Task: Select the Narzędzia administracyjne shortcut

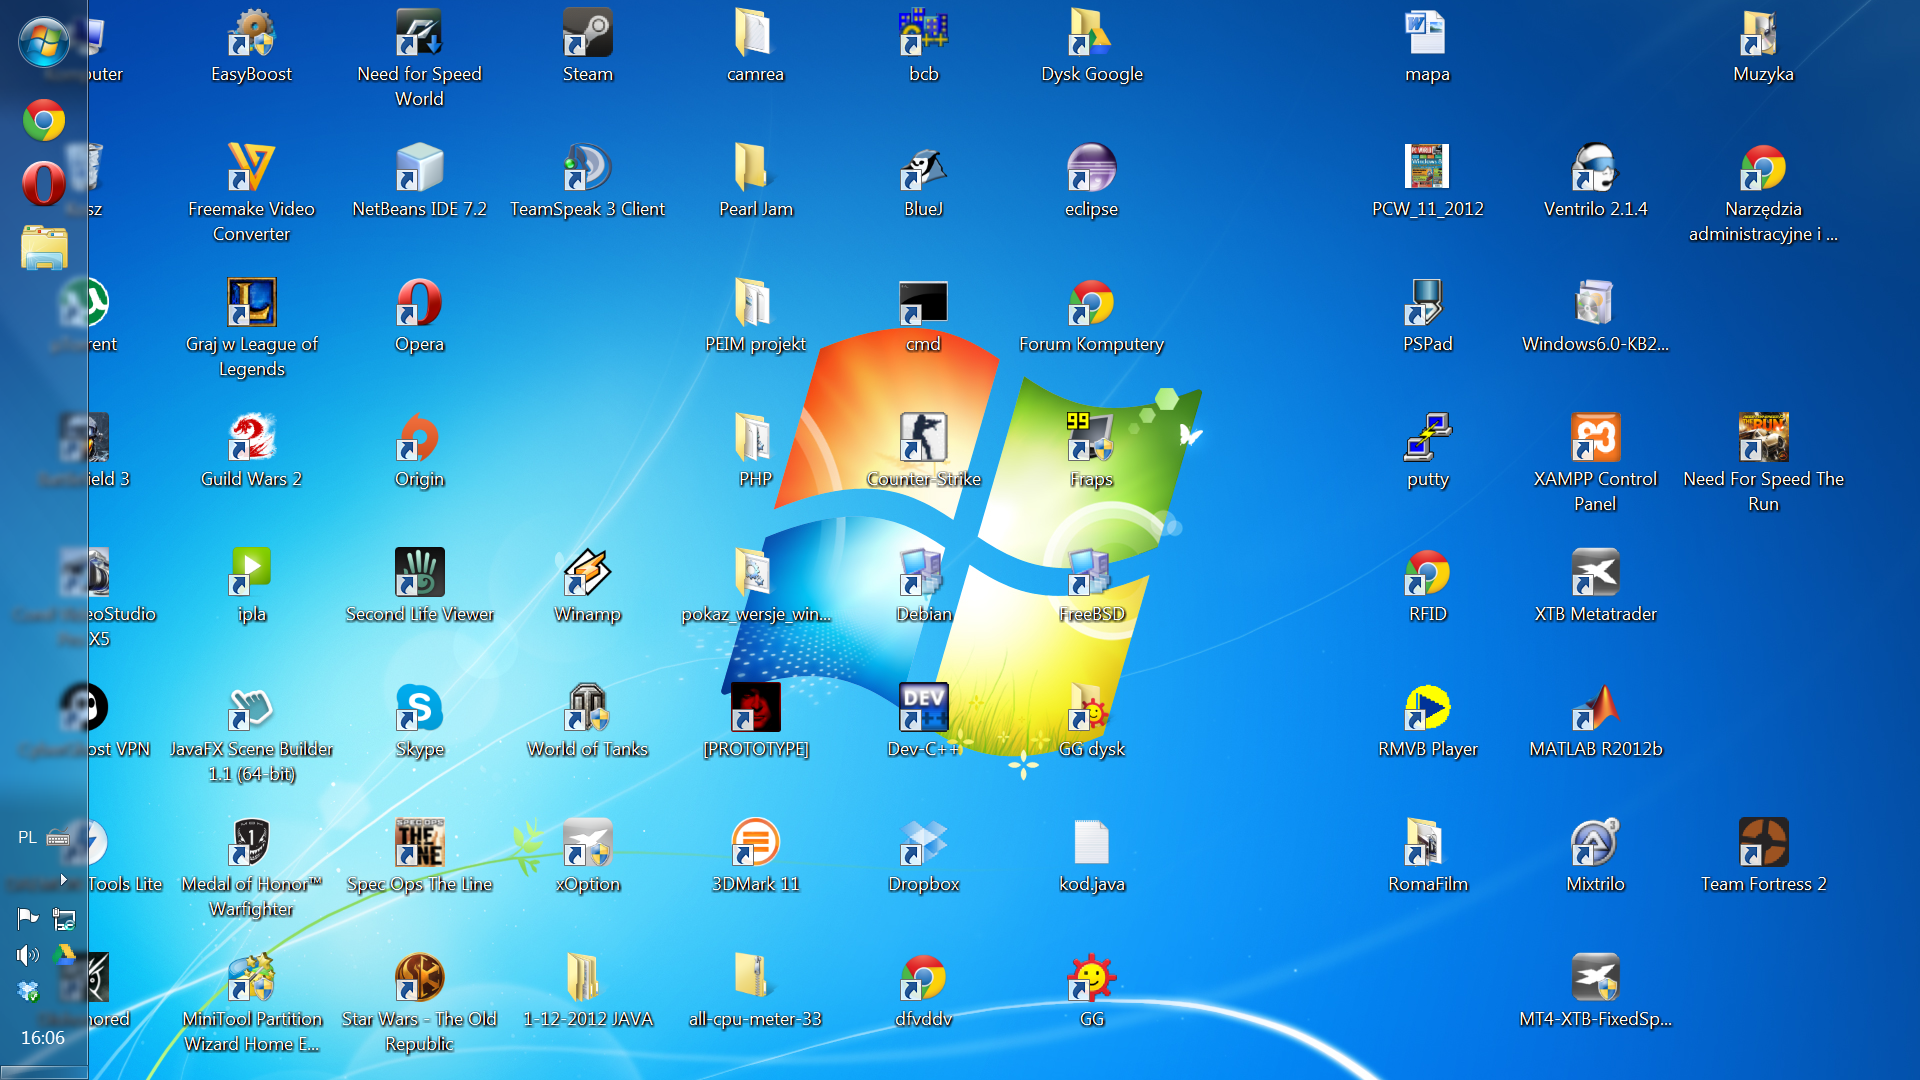Action: coord(1763,193)
